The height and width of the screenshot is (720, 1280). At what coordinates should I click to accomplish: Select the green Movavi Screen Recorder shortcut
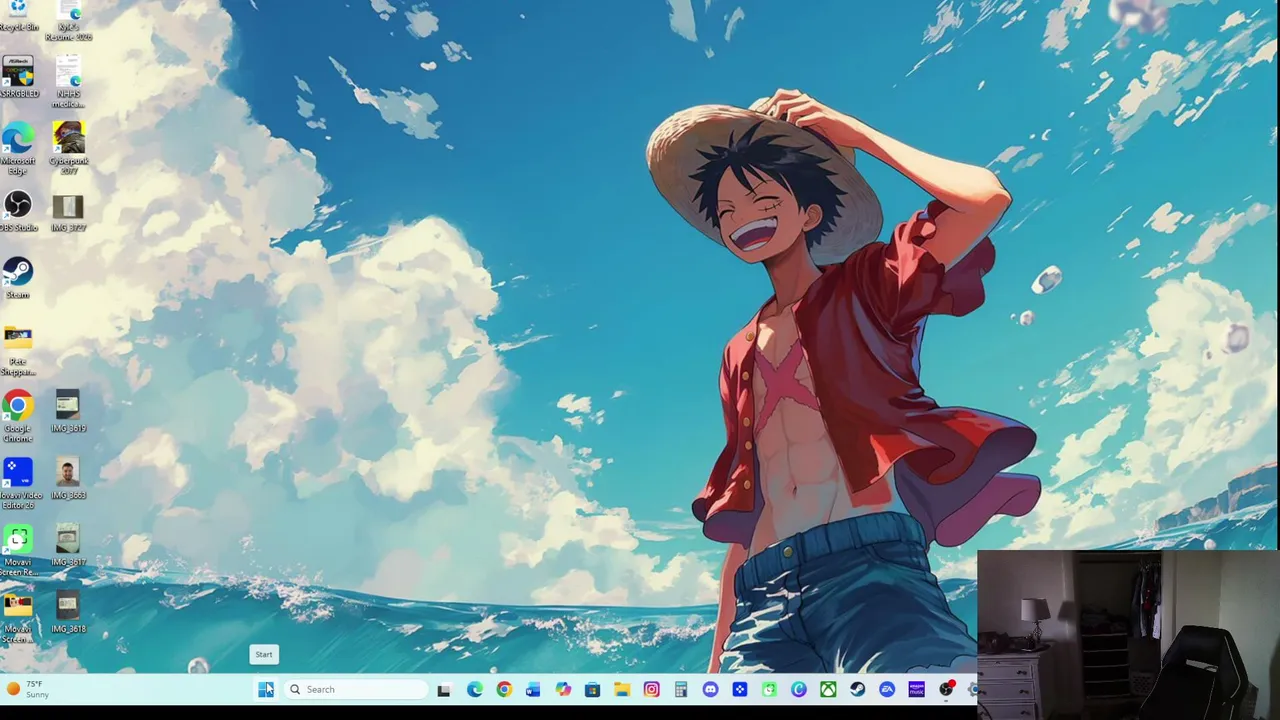point(18,550)
